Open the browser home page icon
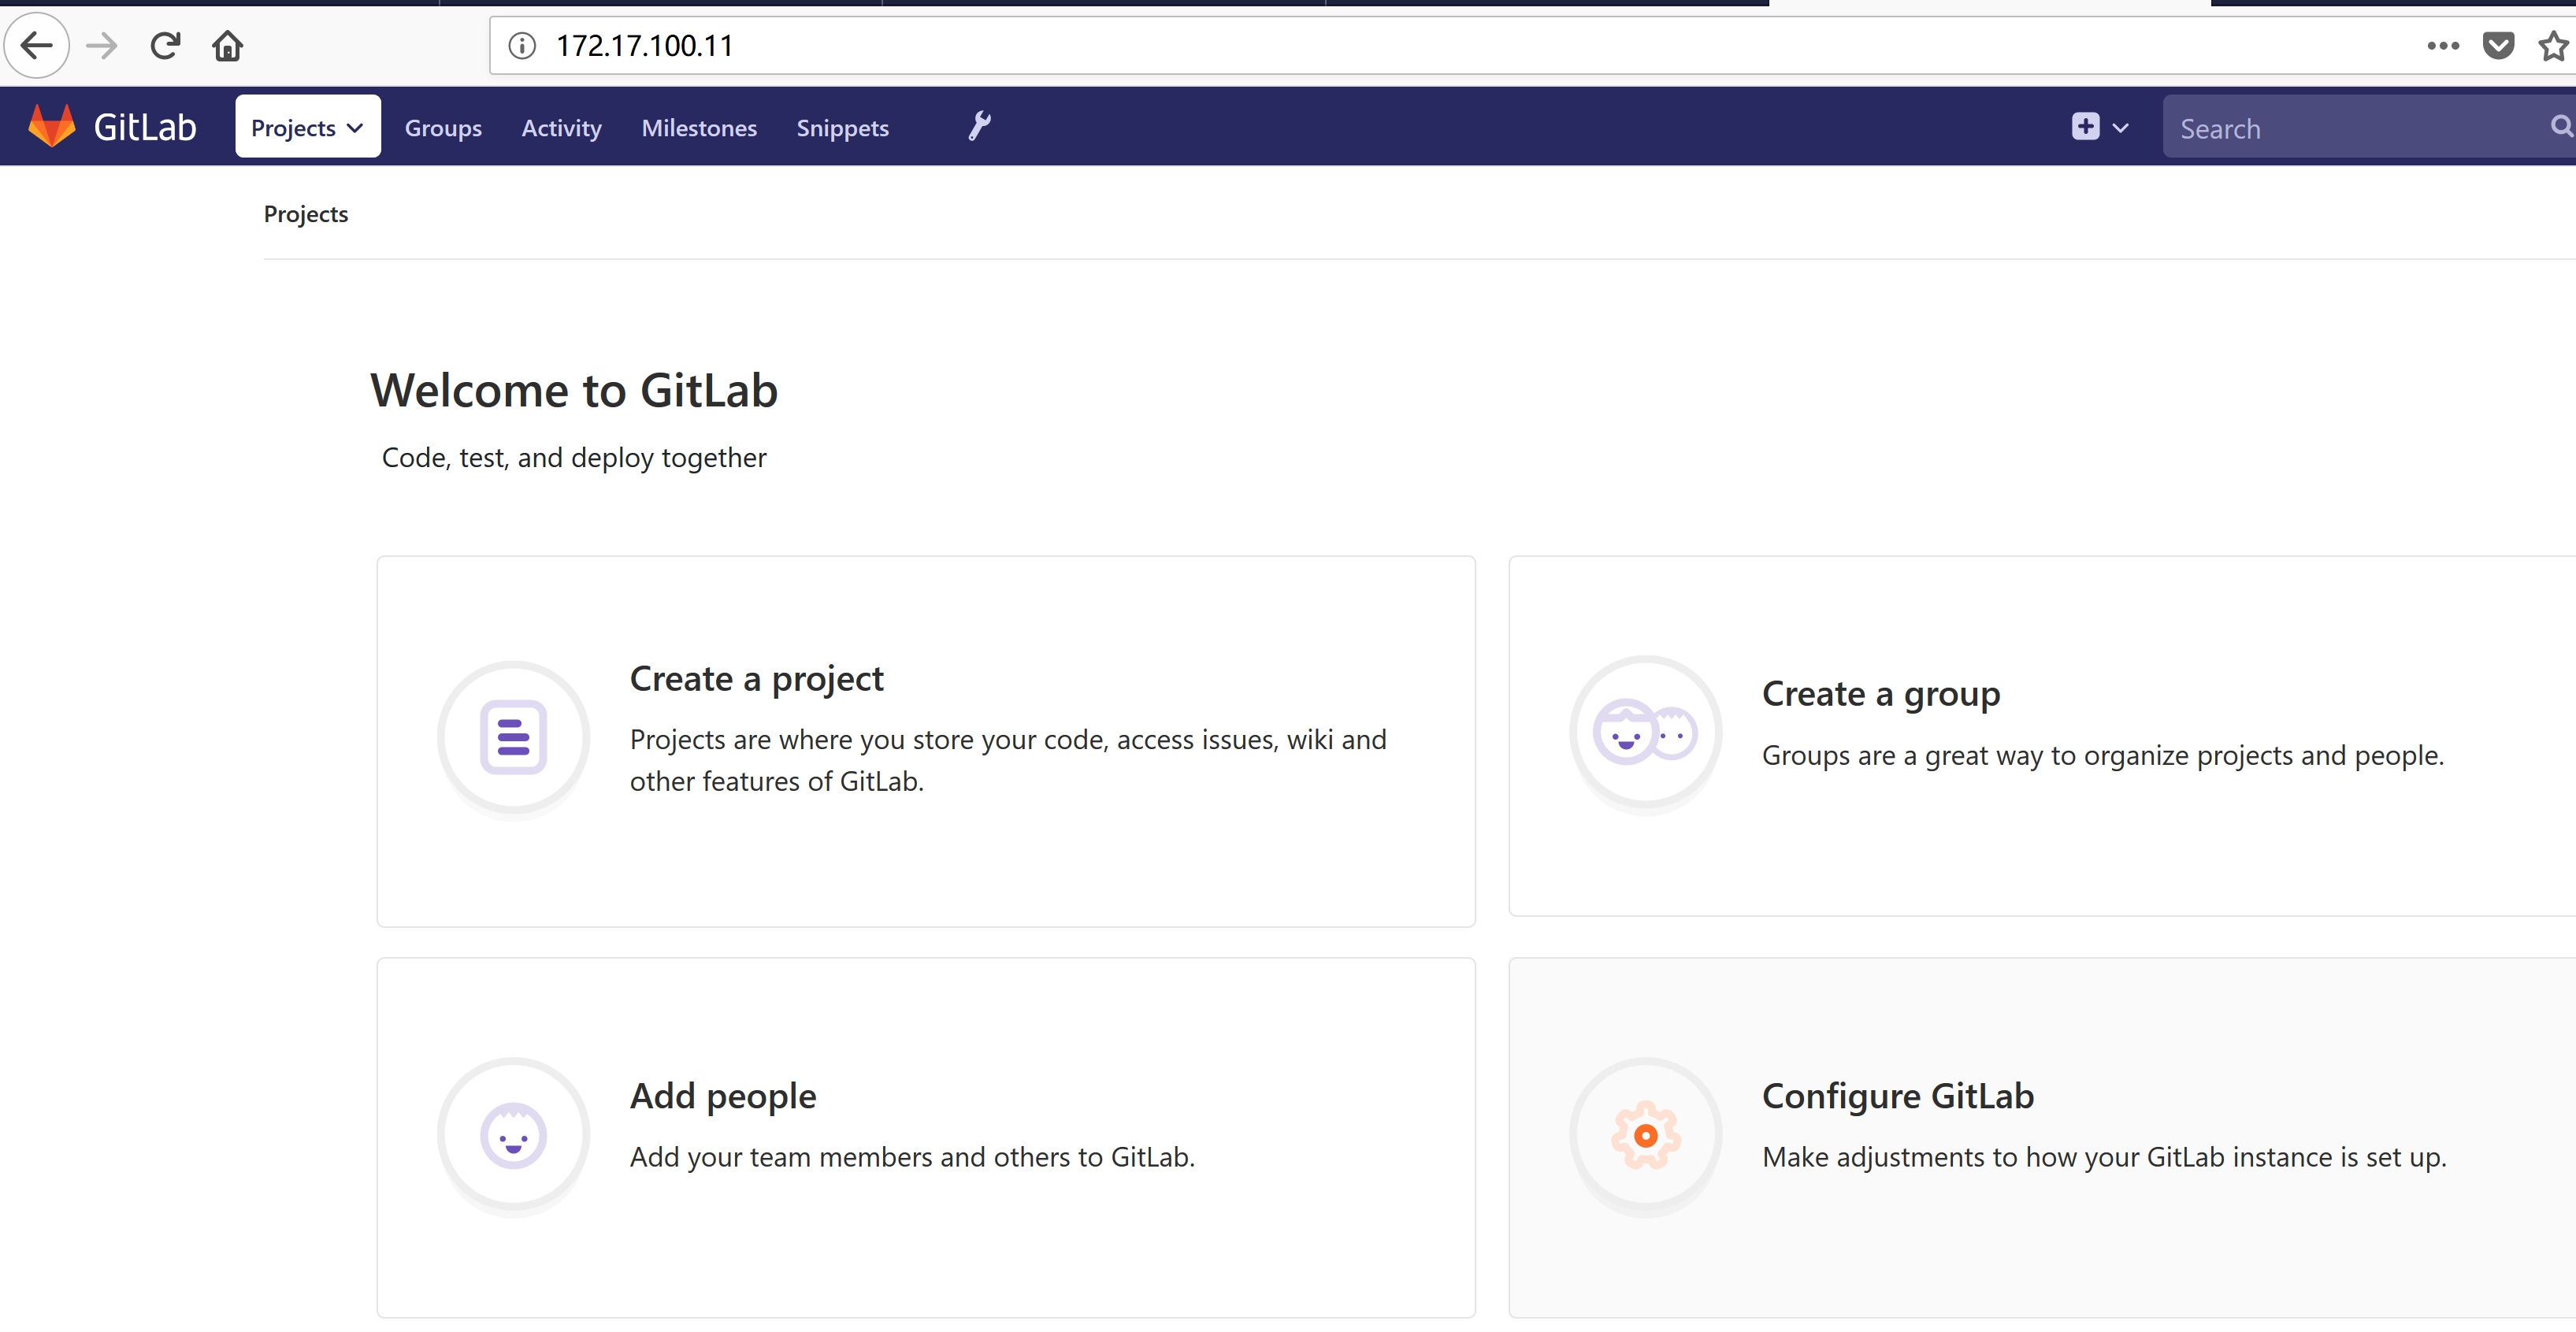 pyautogui.click(x=228, y=46)
